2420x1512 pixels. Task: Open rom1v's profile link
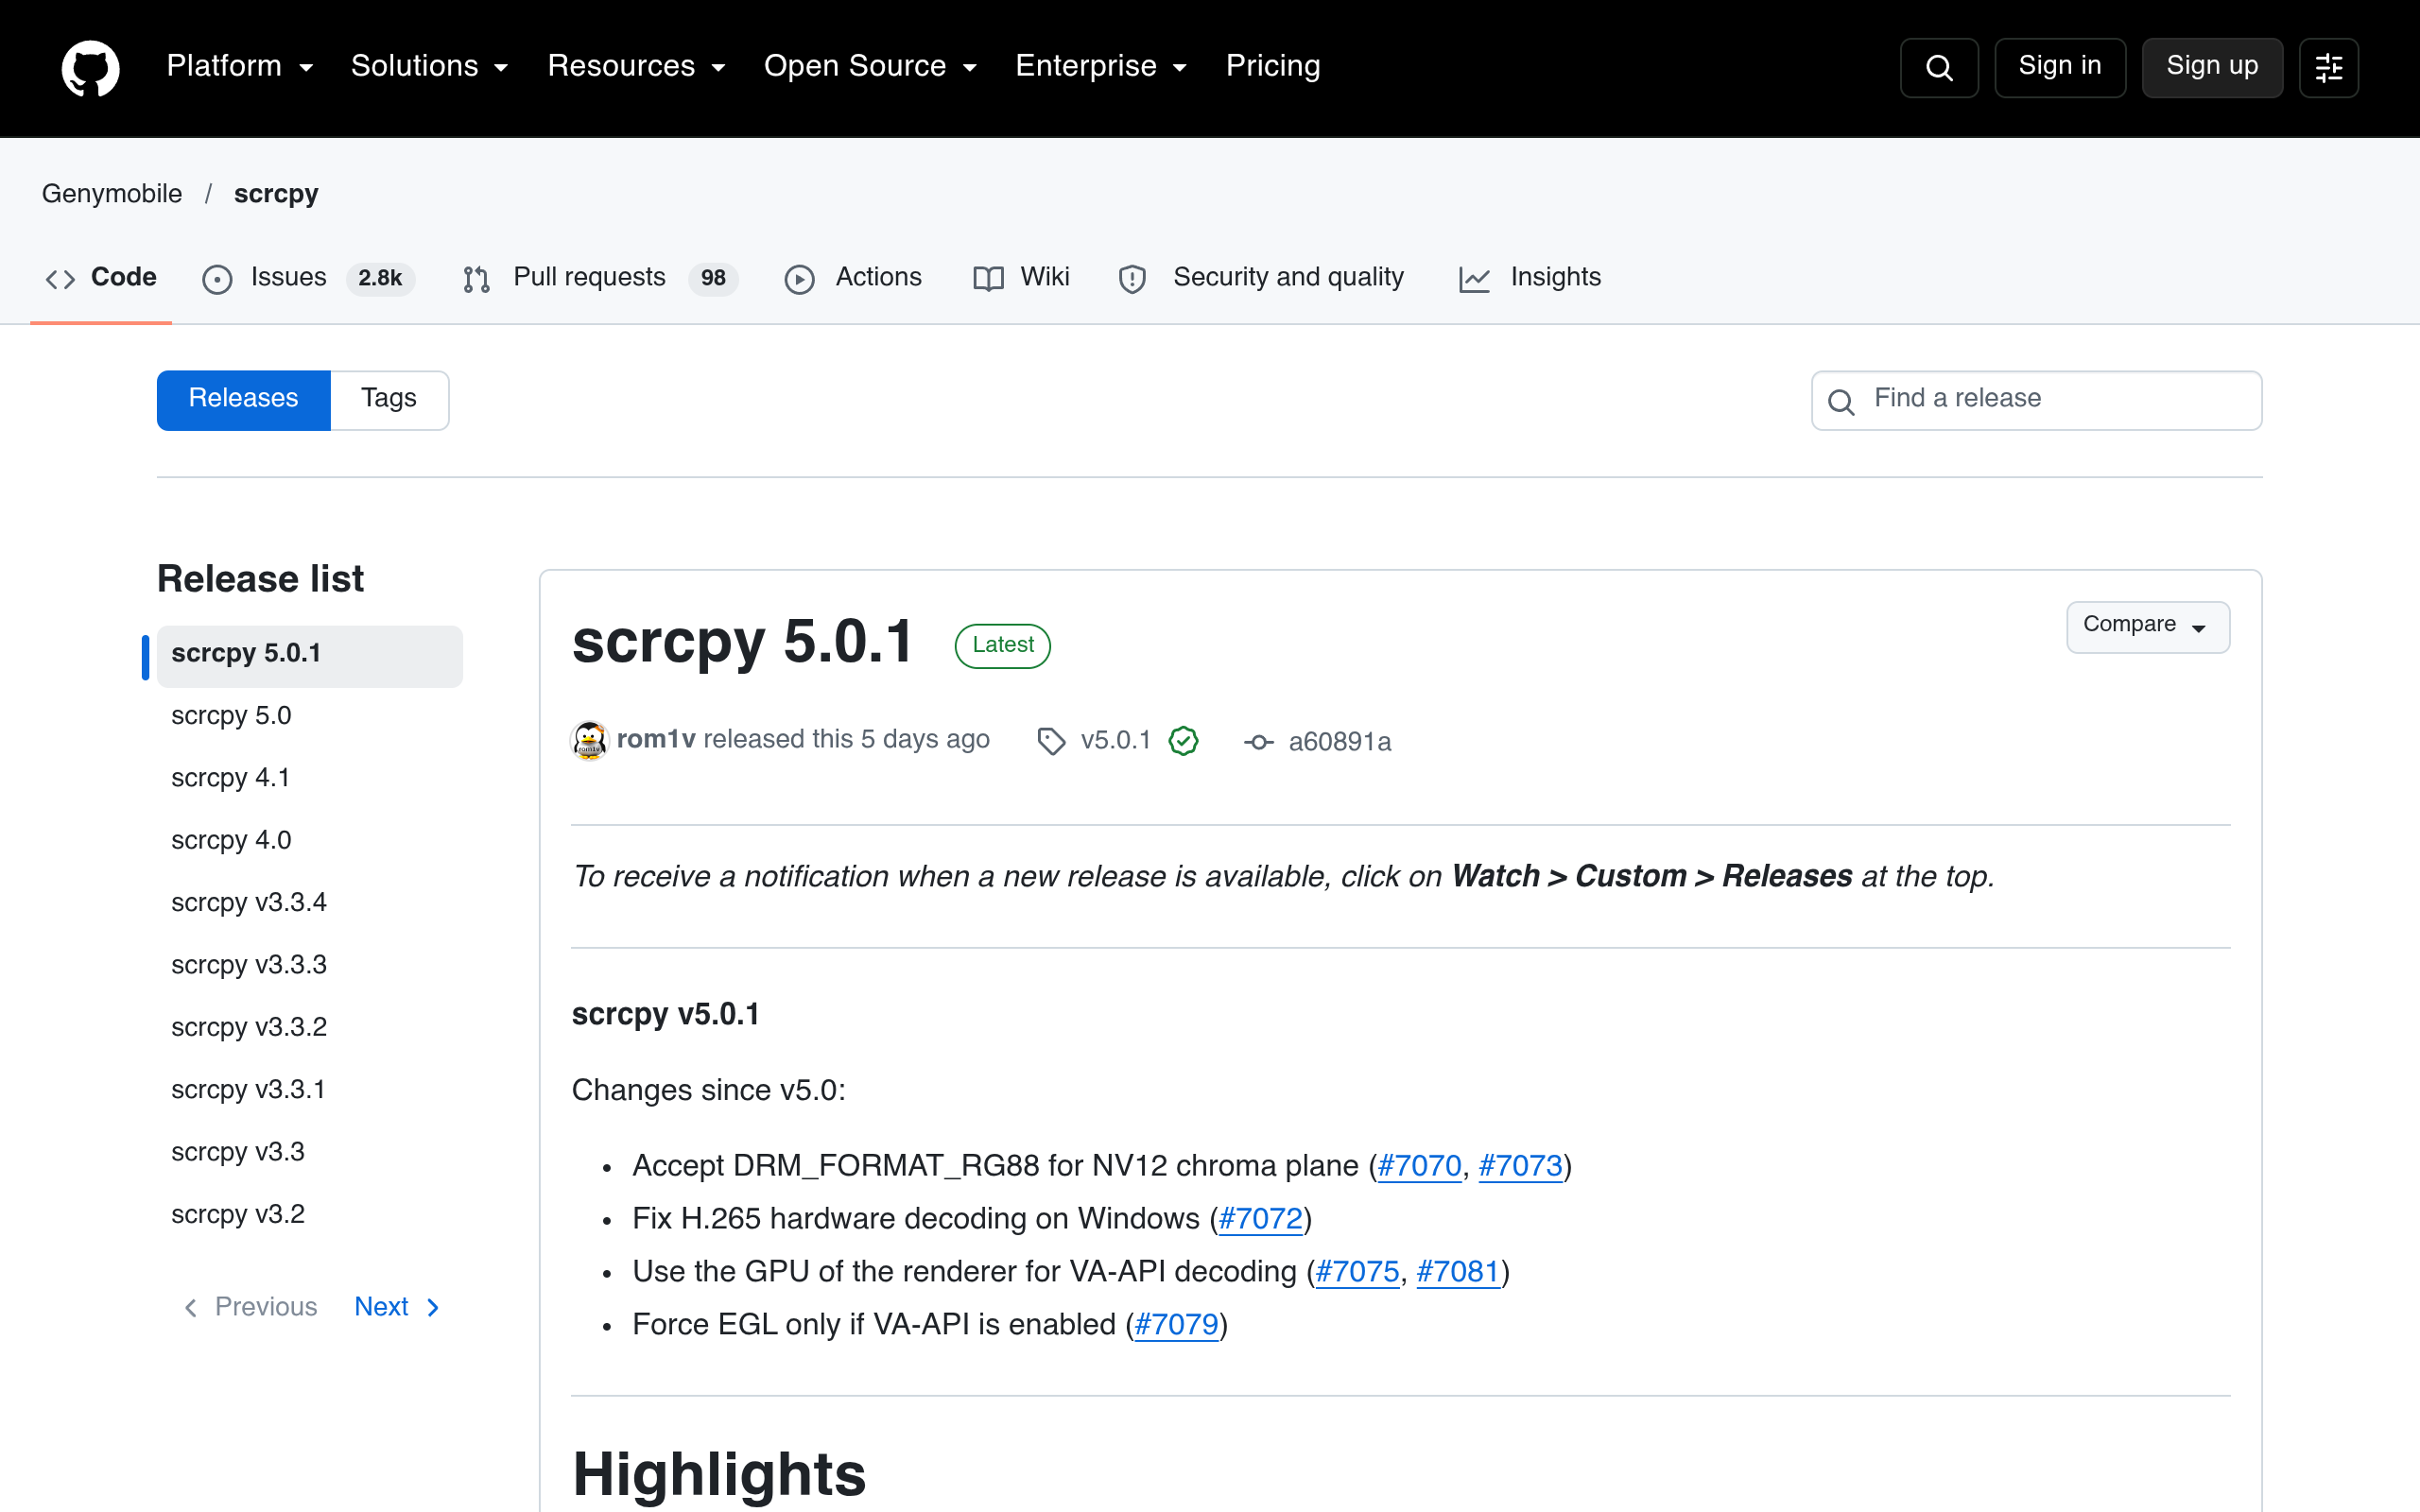(656, 740)
